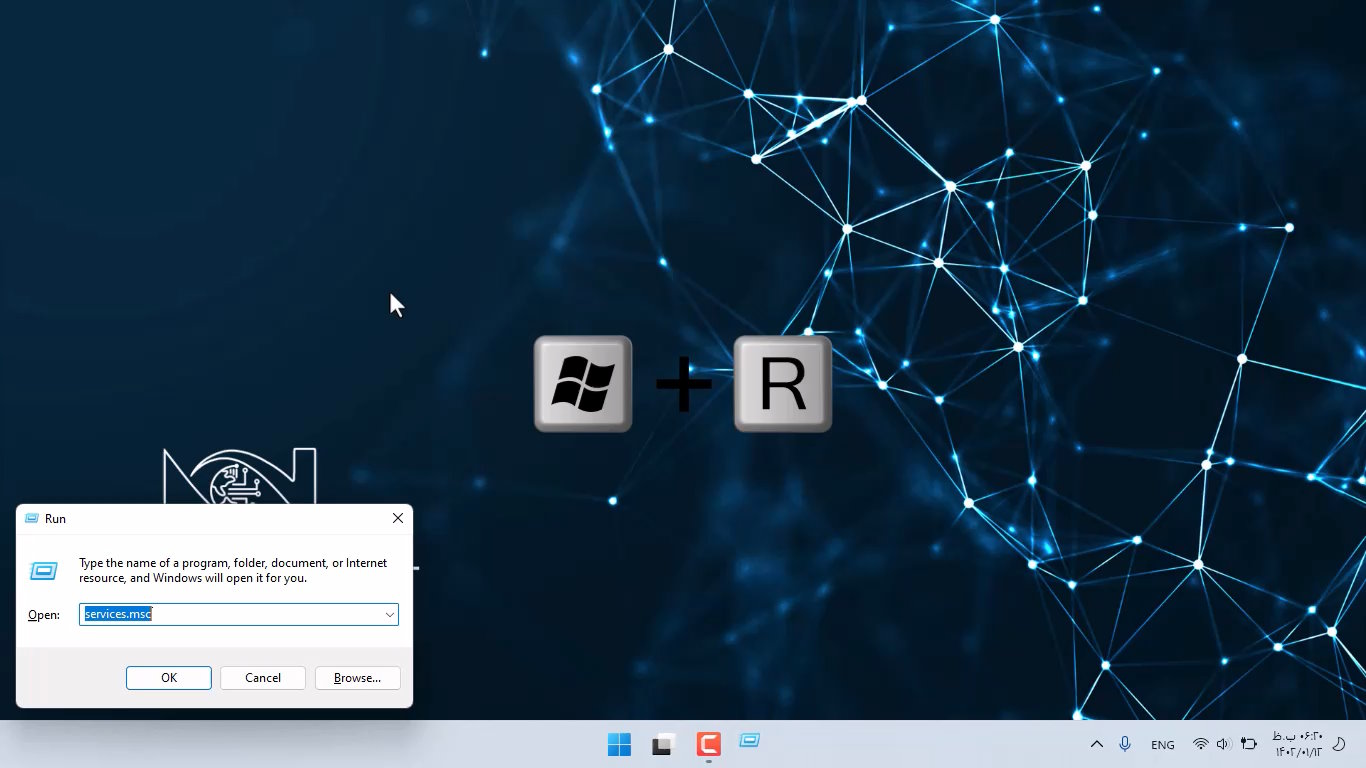Open the Windows Start menu
Image resolution: width=1366 pixels, height=768 pixels.
[x=619, y=744]
